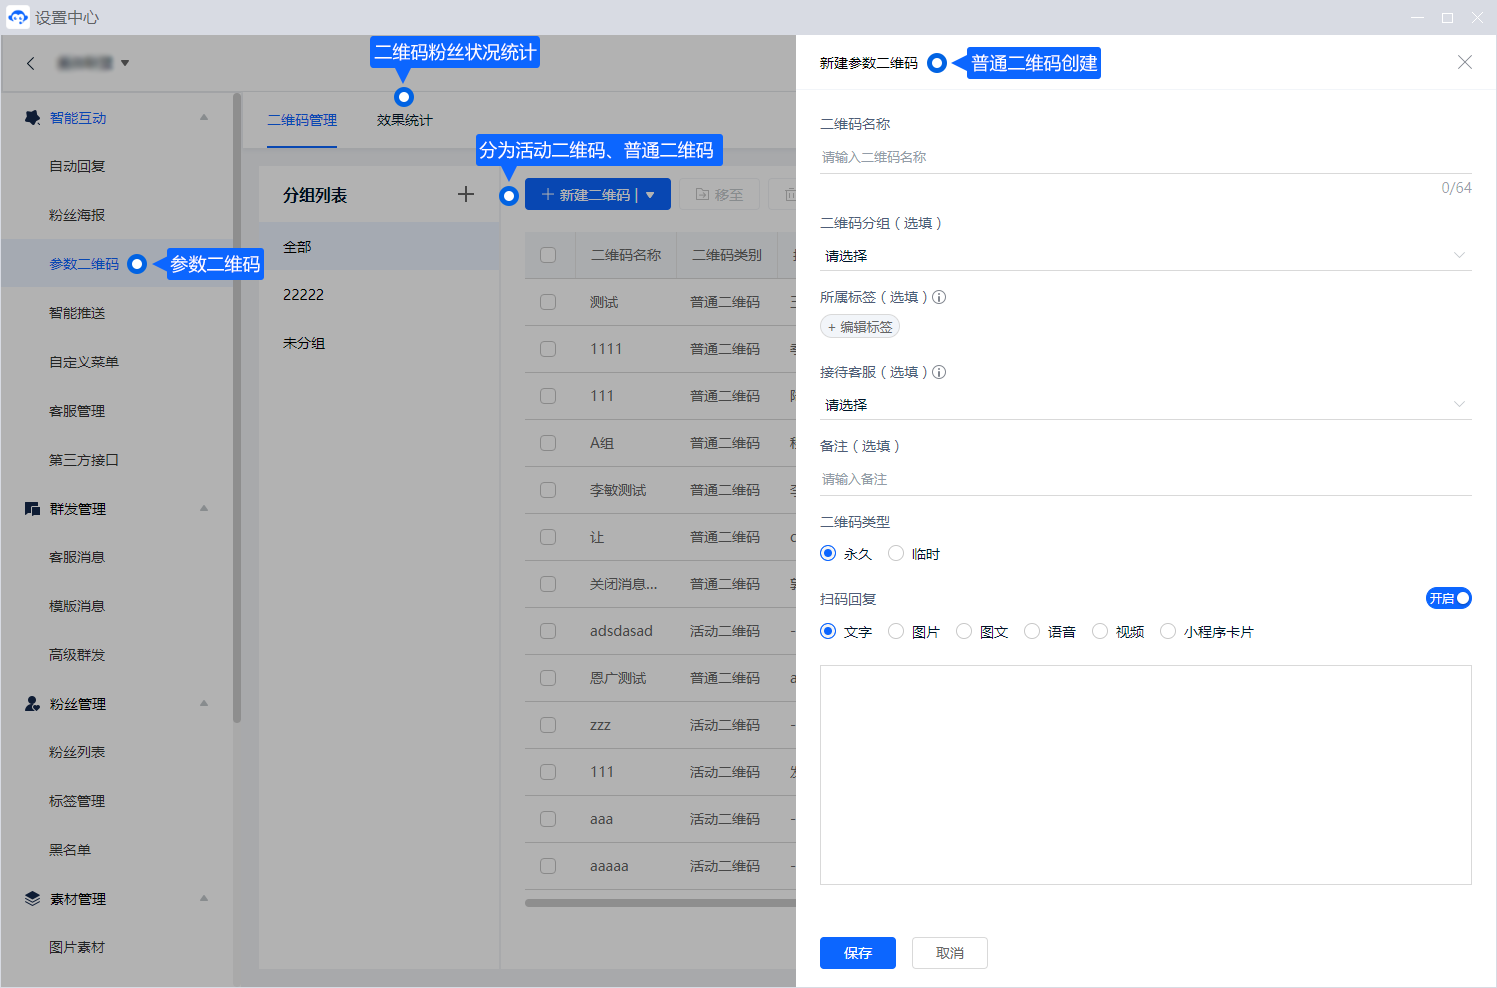This screenshot has height=988, width=1497.
Task: Click the info icon next to 接待客服
Action: (939, 372)
